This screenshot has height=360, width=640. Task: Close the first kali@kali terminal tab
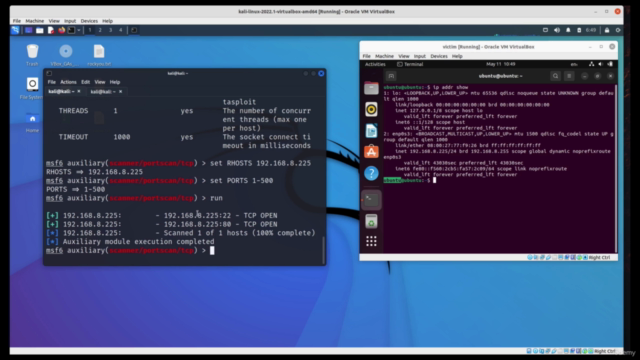[79, 91]
